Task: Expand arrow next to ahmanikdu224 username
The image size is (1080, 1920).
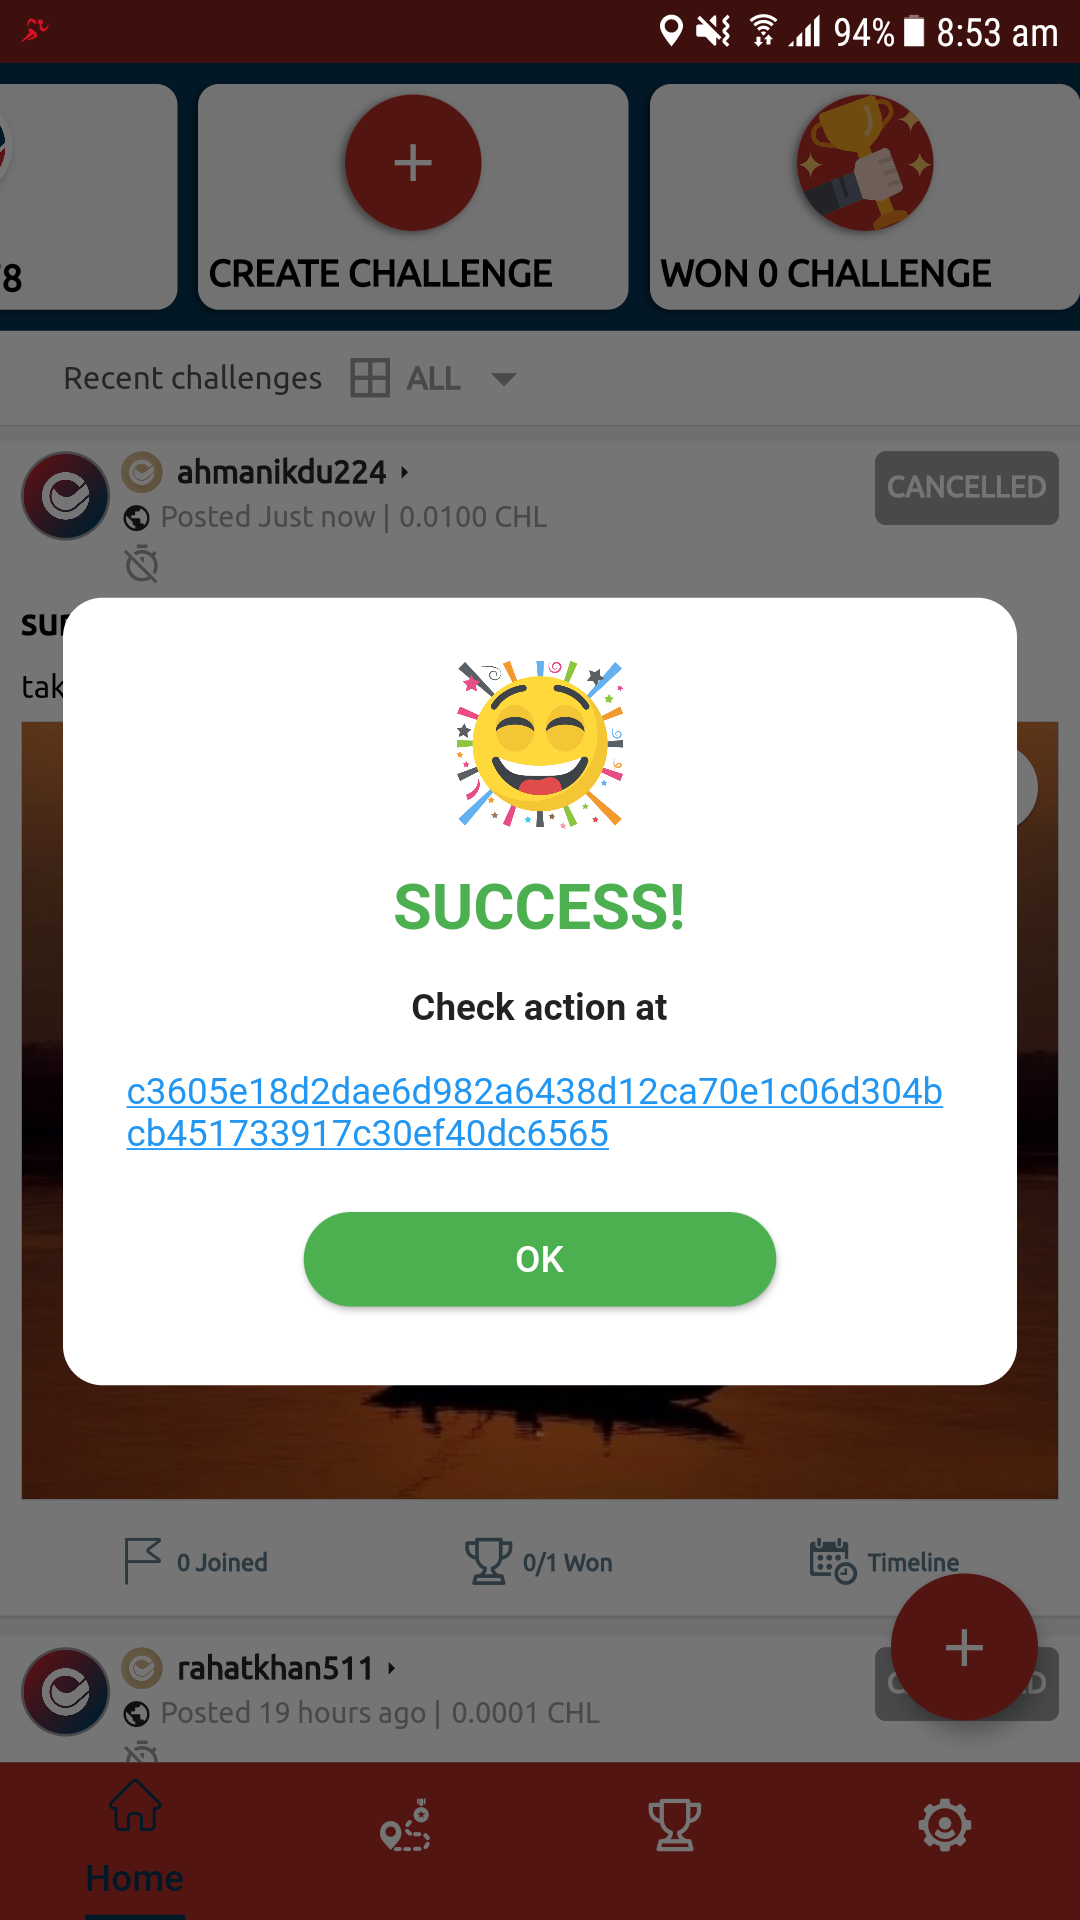Action: (405, 472)
